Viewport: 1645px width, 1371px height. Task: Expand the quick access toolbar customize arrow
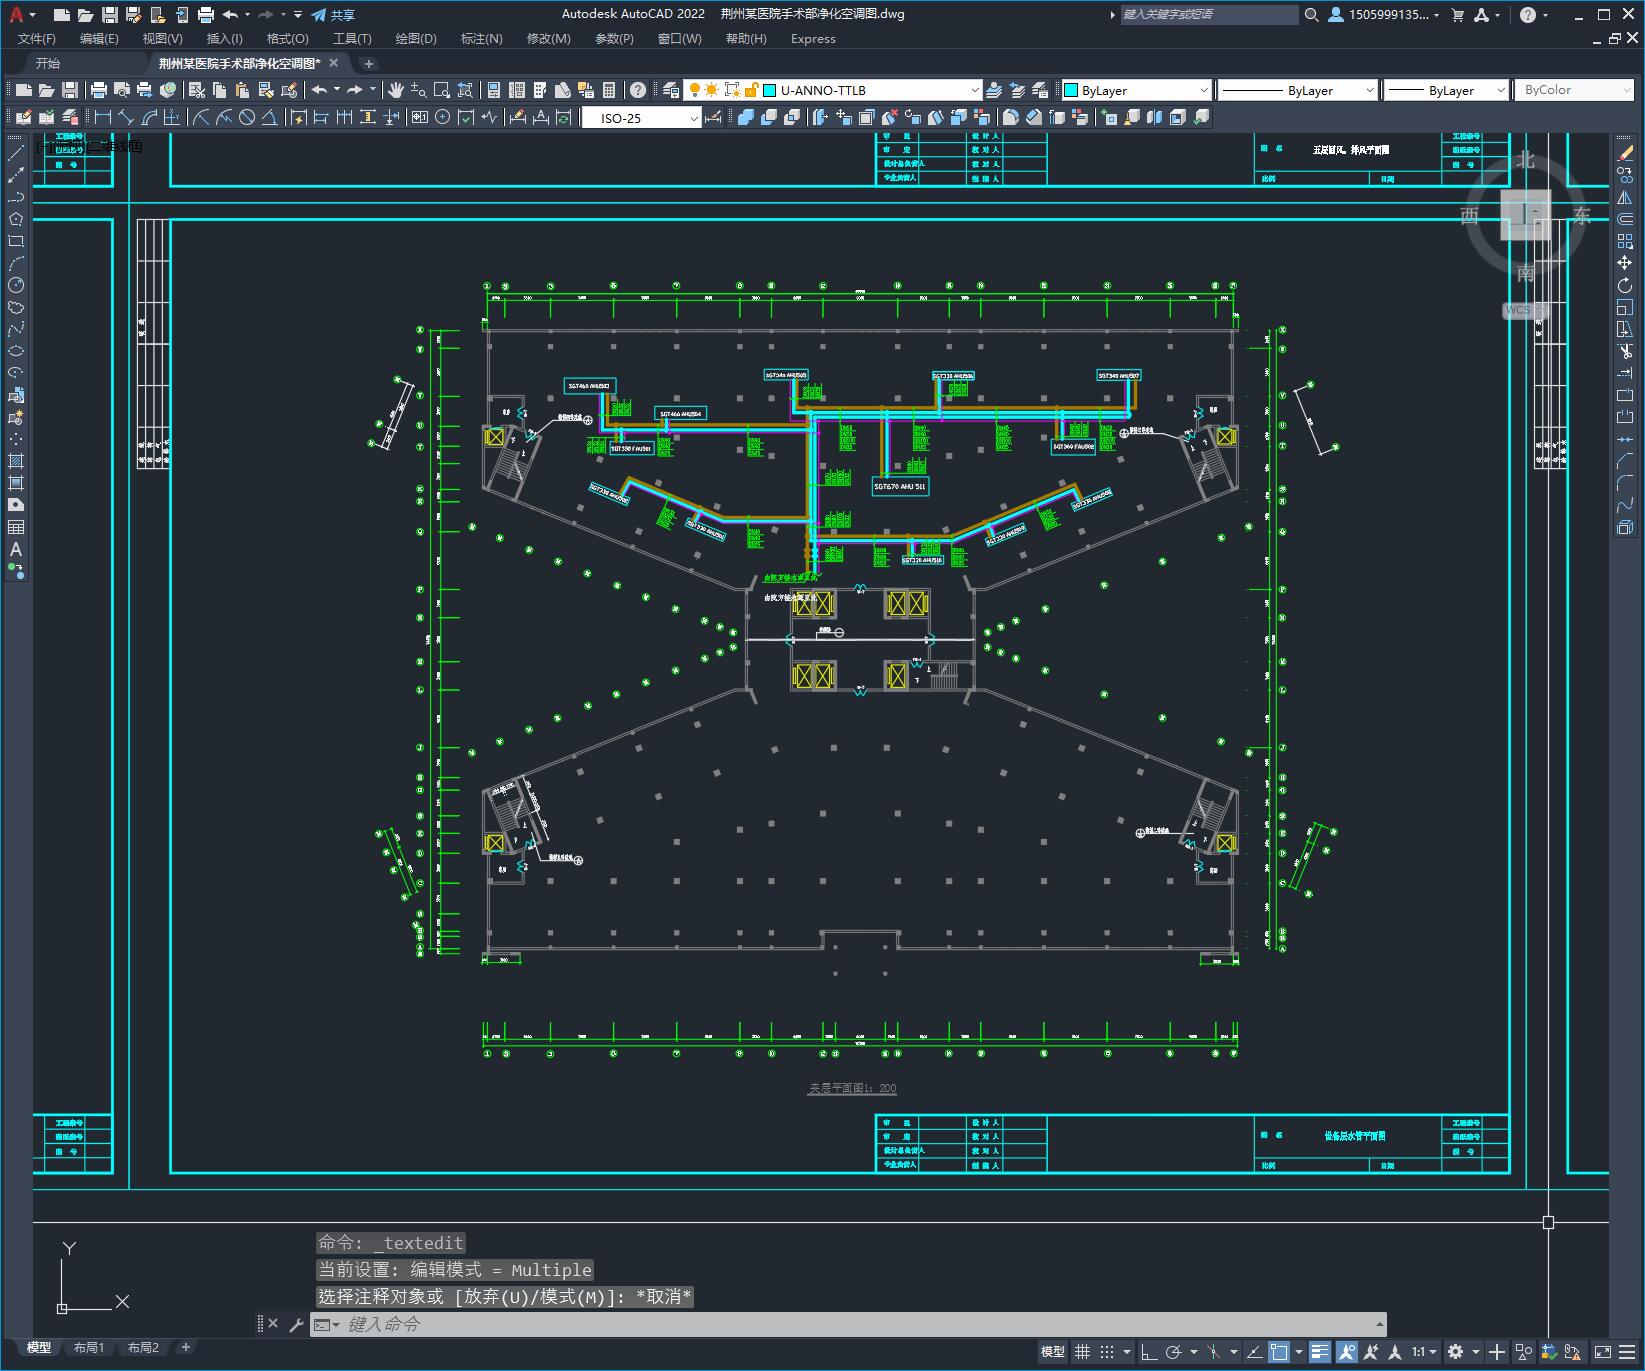pos(298,15)
